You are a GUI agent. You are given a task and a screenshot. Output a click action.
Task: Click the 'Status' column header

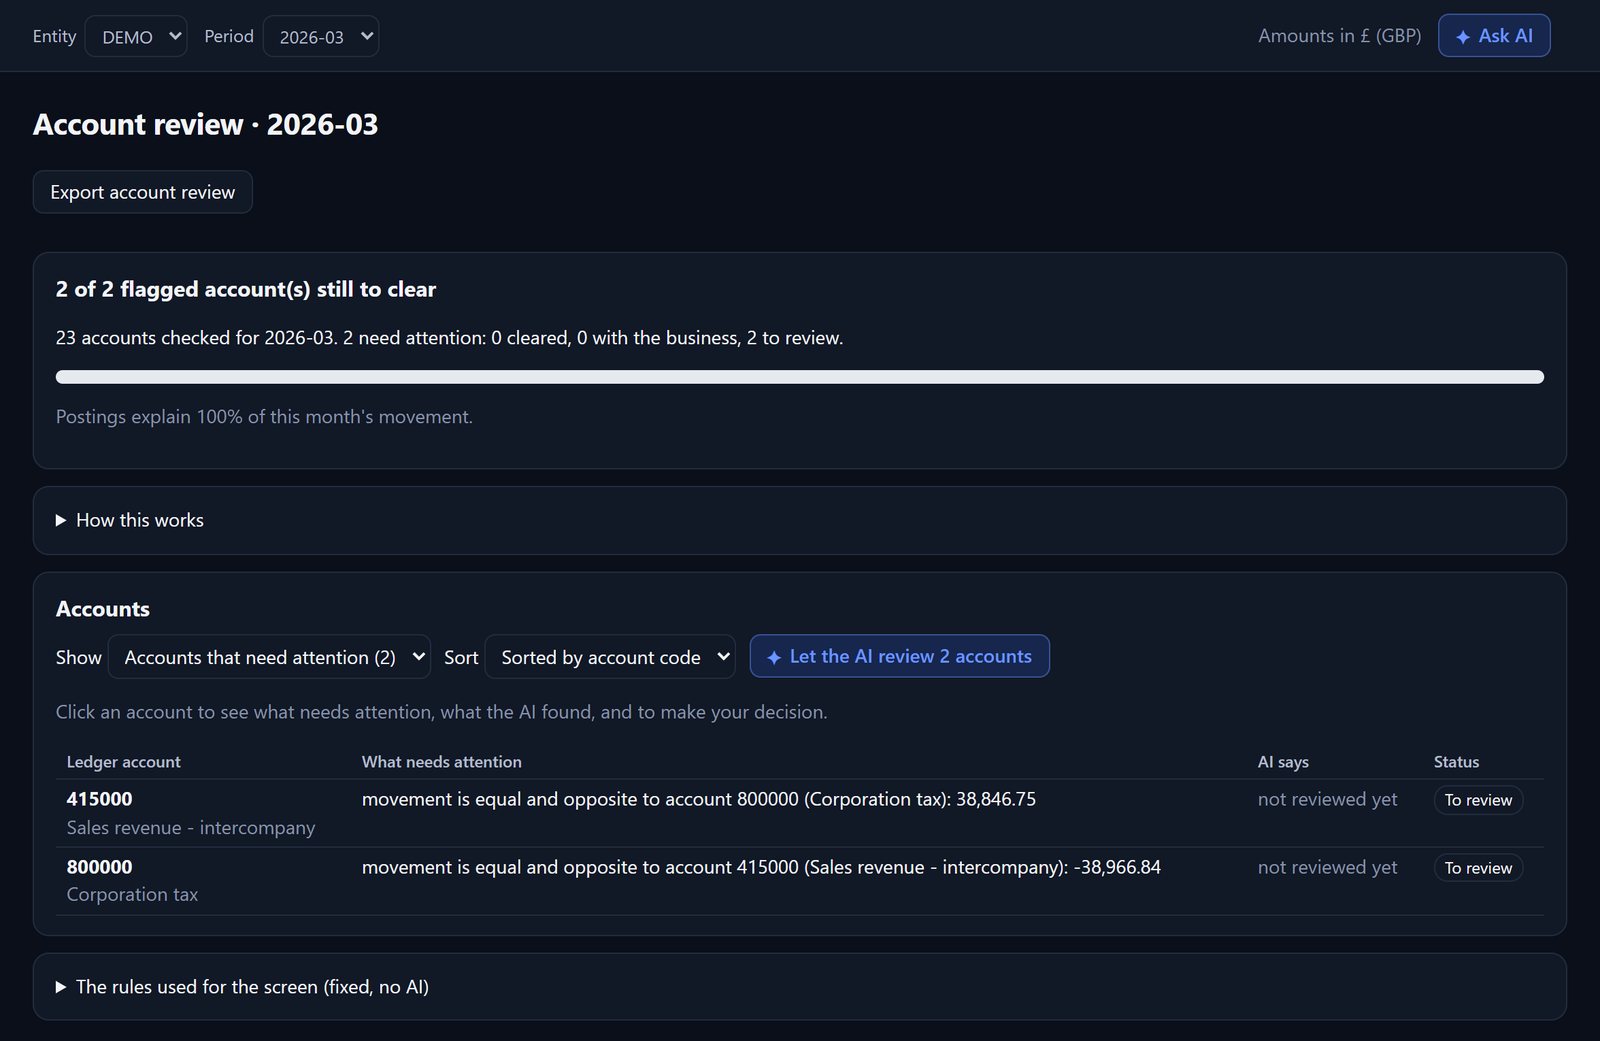(x=1456, y=762)
